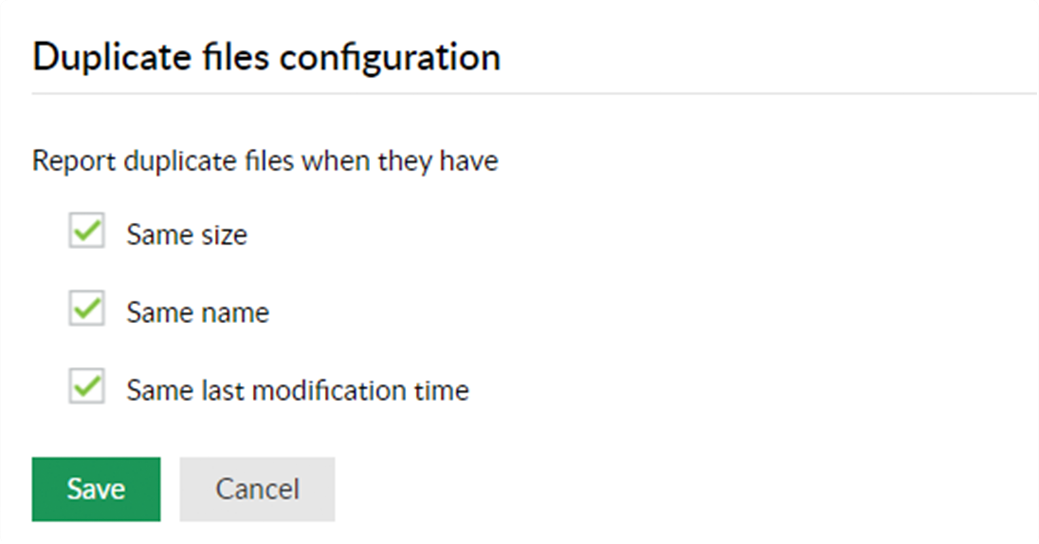Click the green Save button
1039x544 pixels.
[96, 489]
